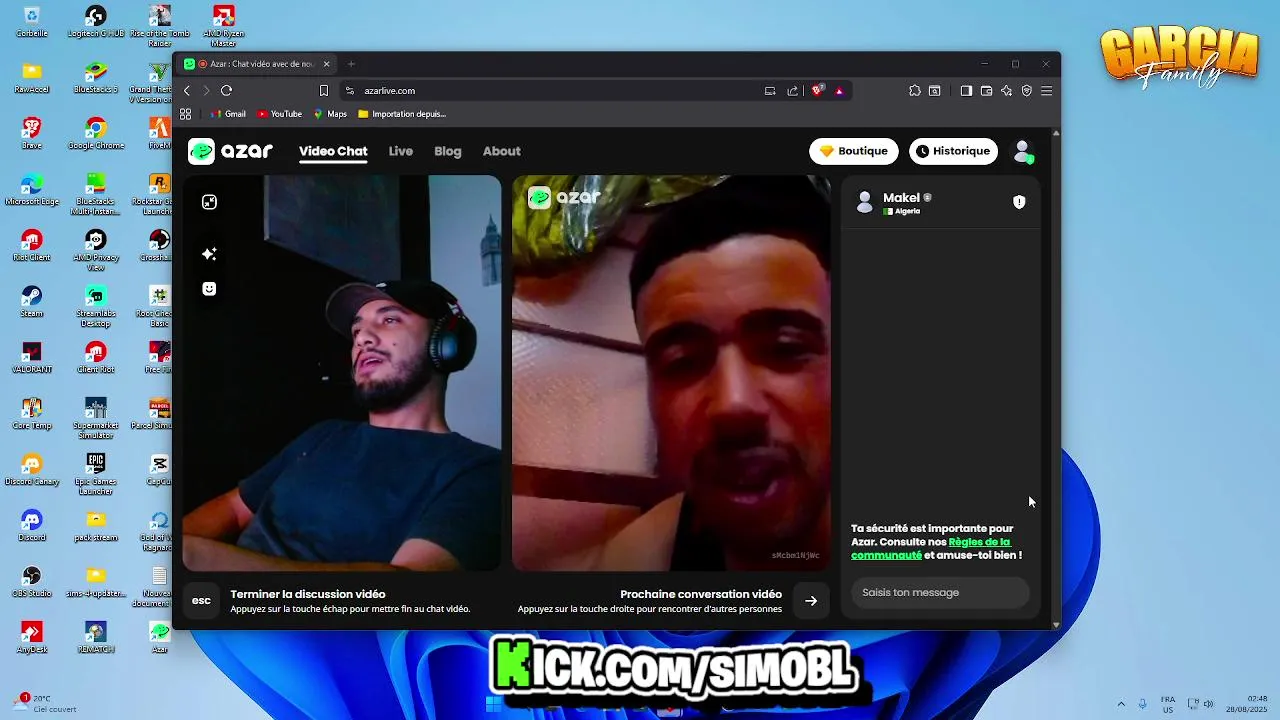
Task: Open the Brave Shields lion icon
Action: [817, 90]
